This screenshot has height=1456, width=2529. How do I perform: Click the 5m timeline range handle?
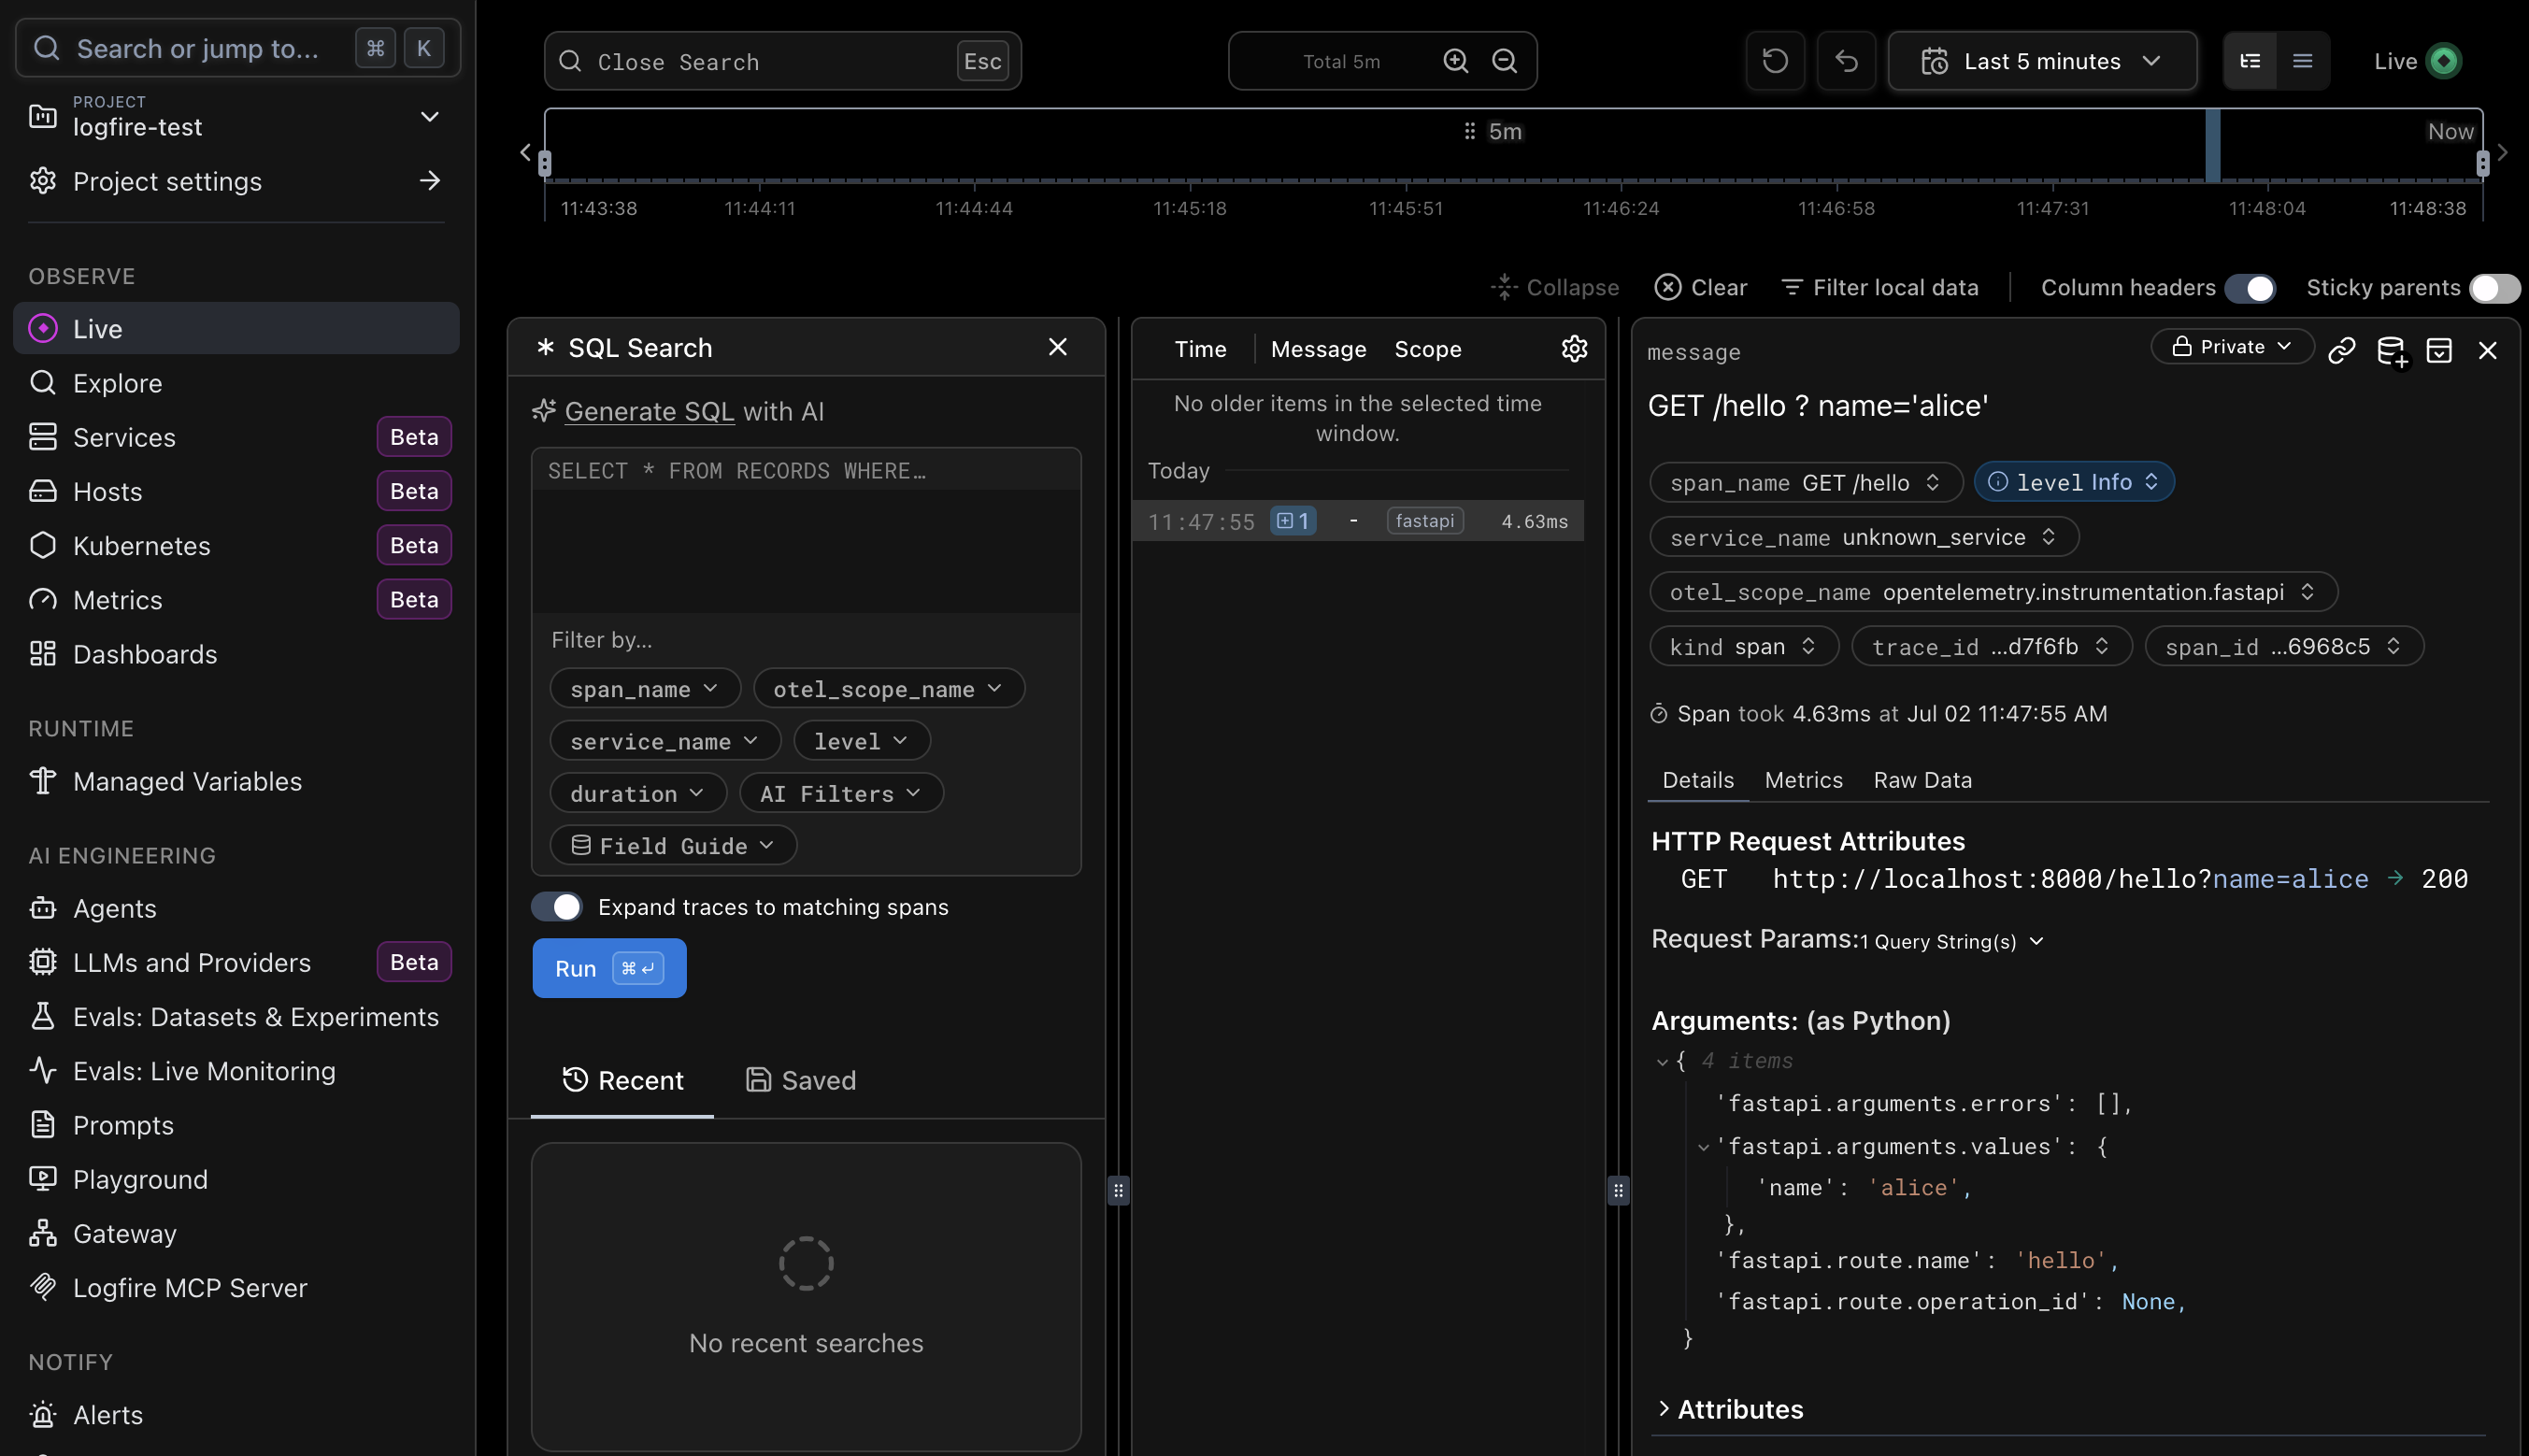[x=1492, y=131]
